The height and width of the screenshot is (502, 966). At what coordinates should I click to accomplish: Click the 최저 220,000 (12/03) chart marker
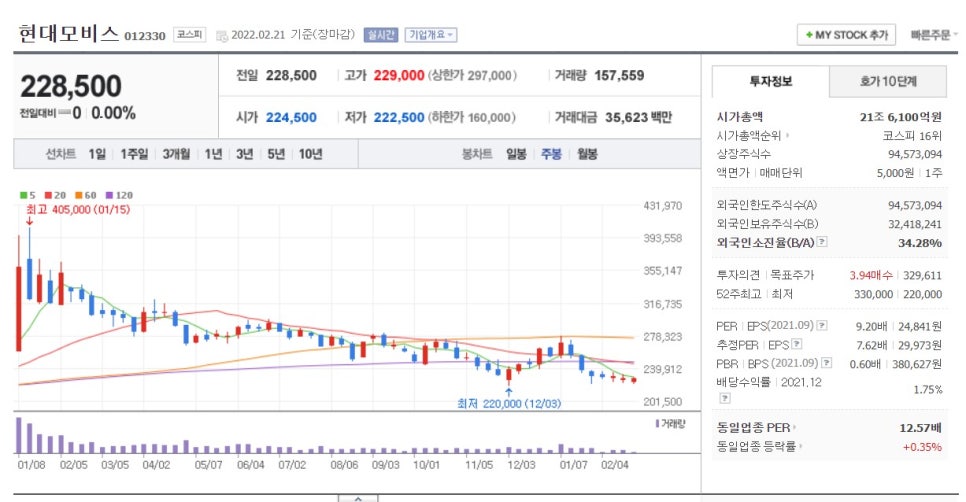(x=509, y=403)
